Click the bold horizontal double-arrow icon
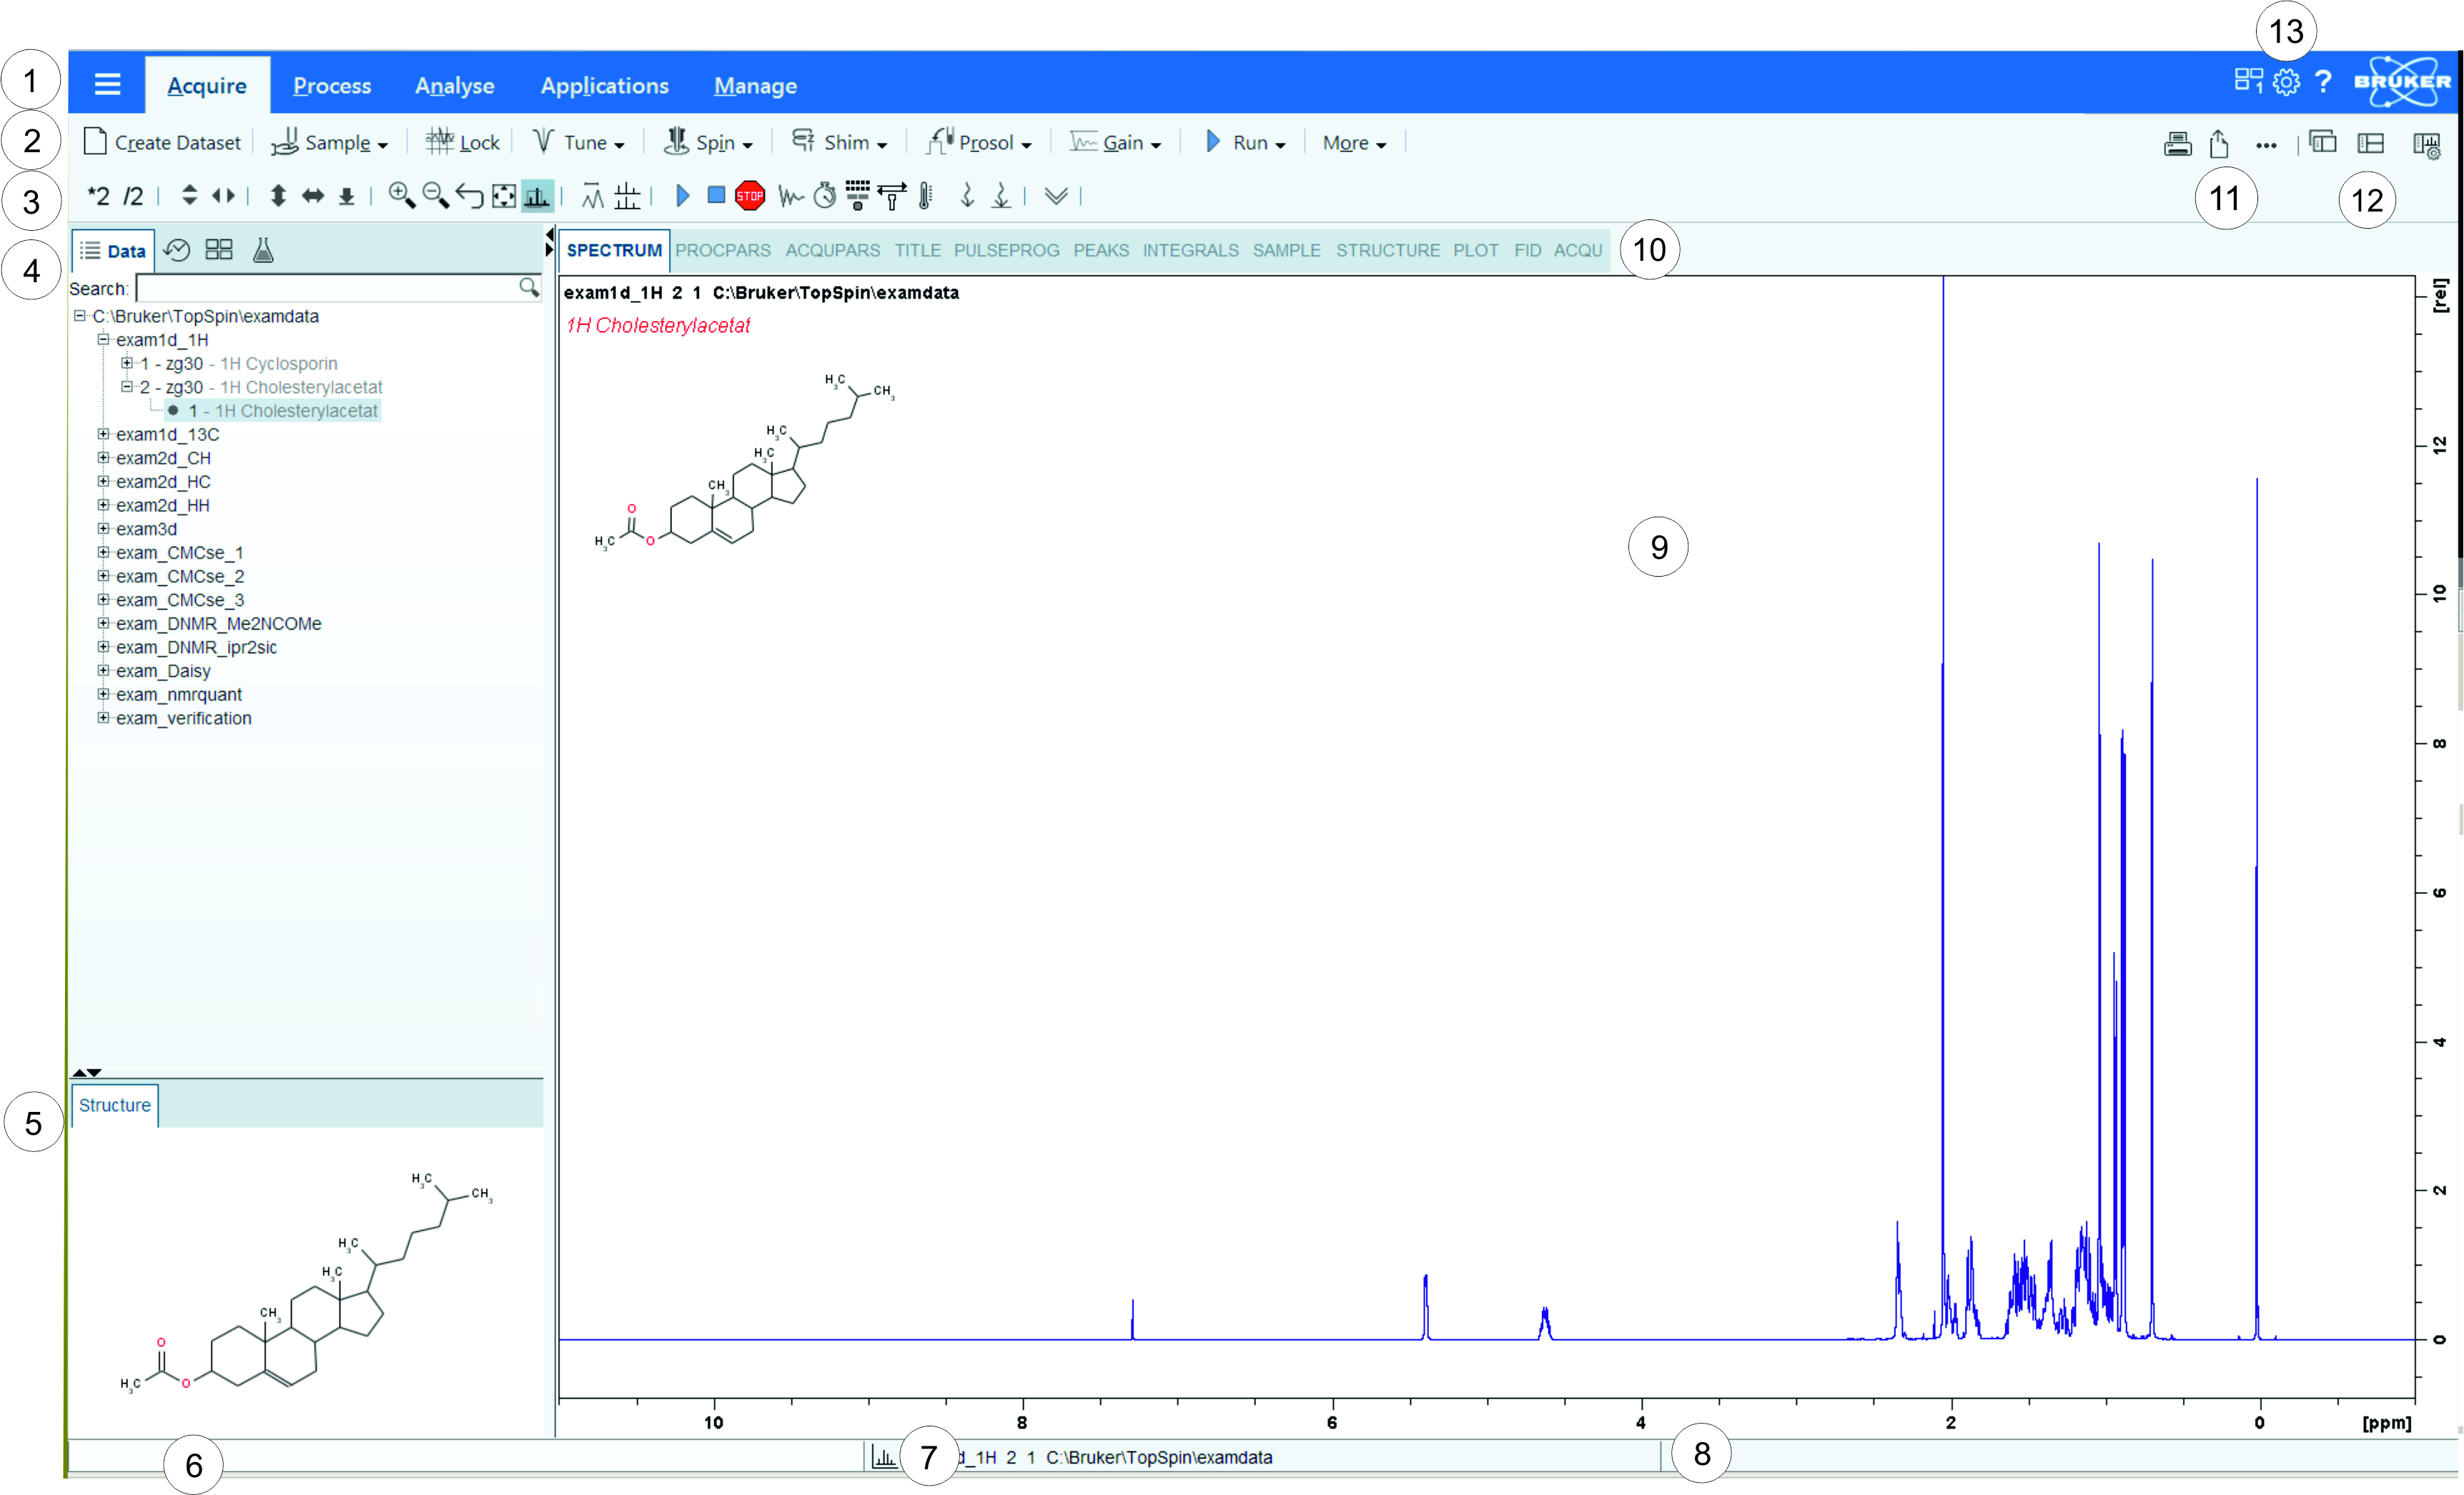This screenshot has height=1495, width=2464. [313, 195]
